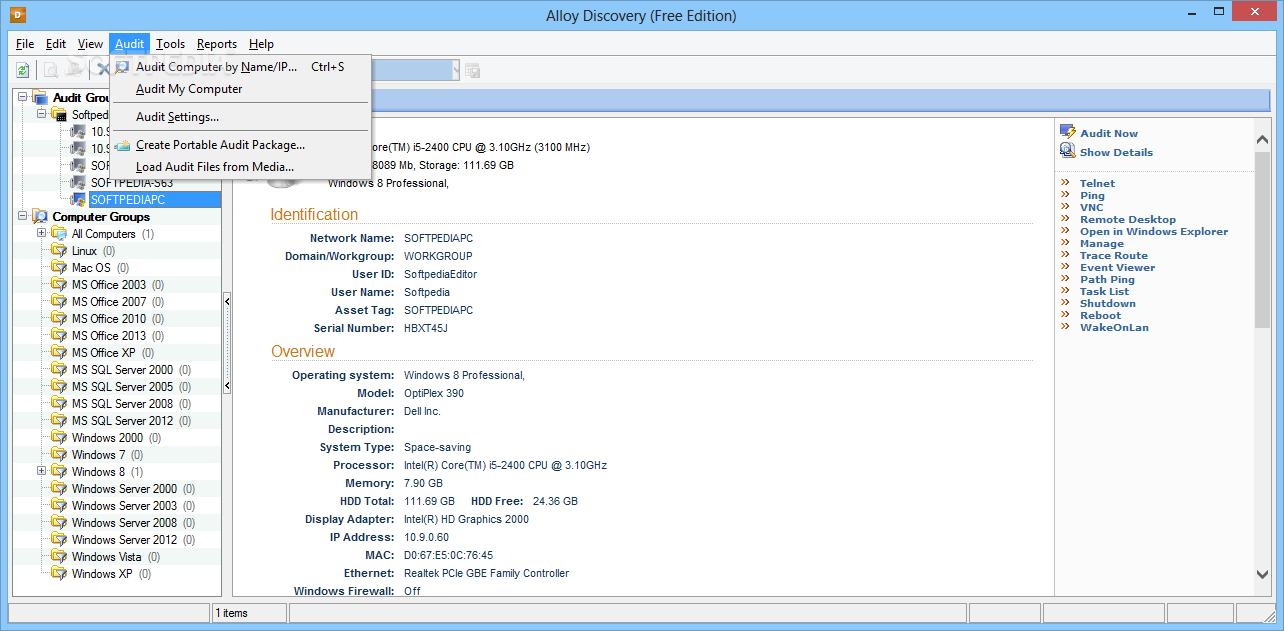
Task: Click the icon next to Audit Computer by Name/IP
Action: pos(122,67)
